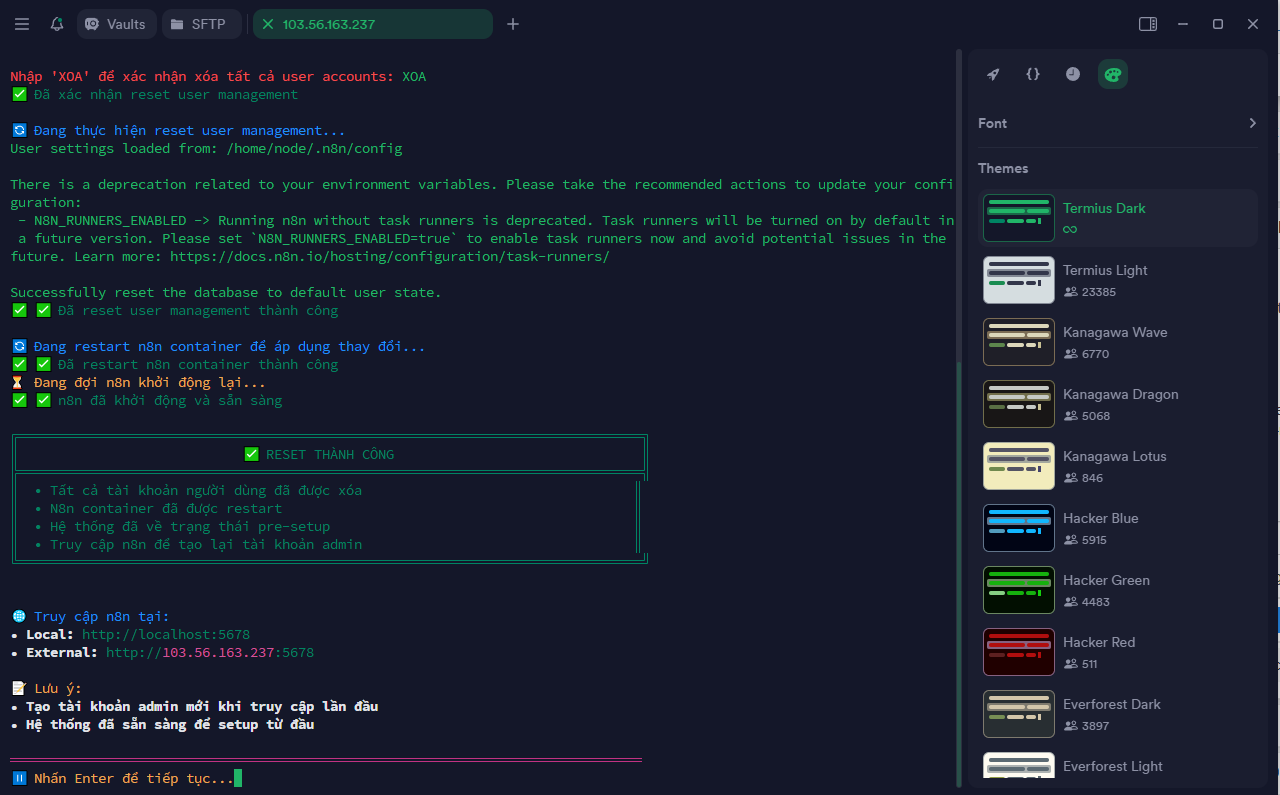Click the 'Nhấn Enter để tiếp tục' prompt
The image size is (1280, 795).
134,778
